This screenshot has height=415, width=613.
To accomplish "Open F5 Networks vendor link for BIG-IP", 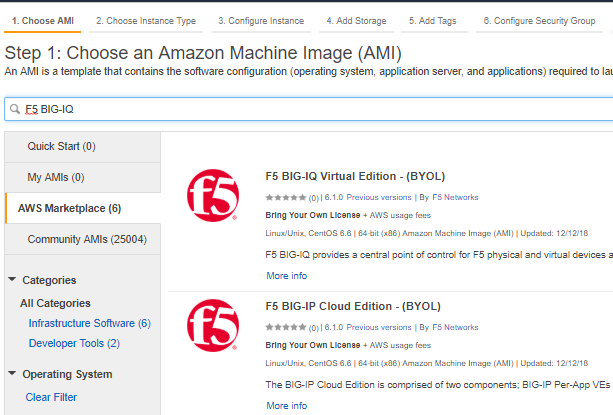I will (455, 327).
